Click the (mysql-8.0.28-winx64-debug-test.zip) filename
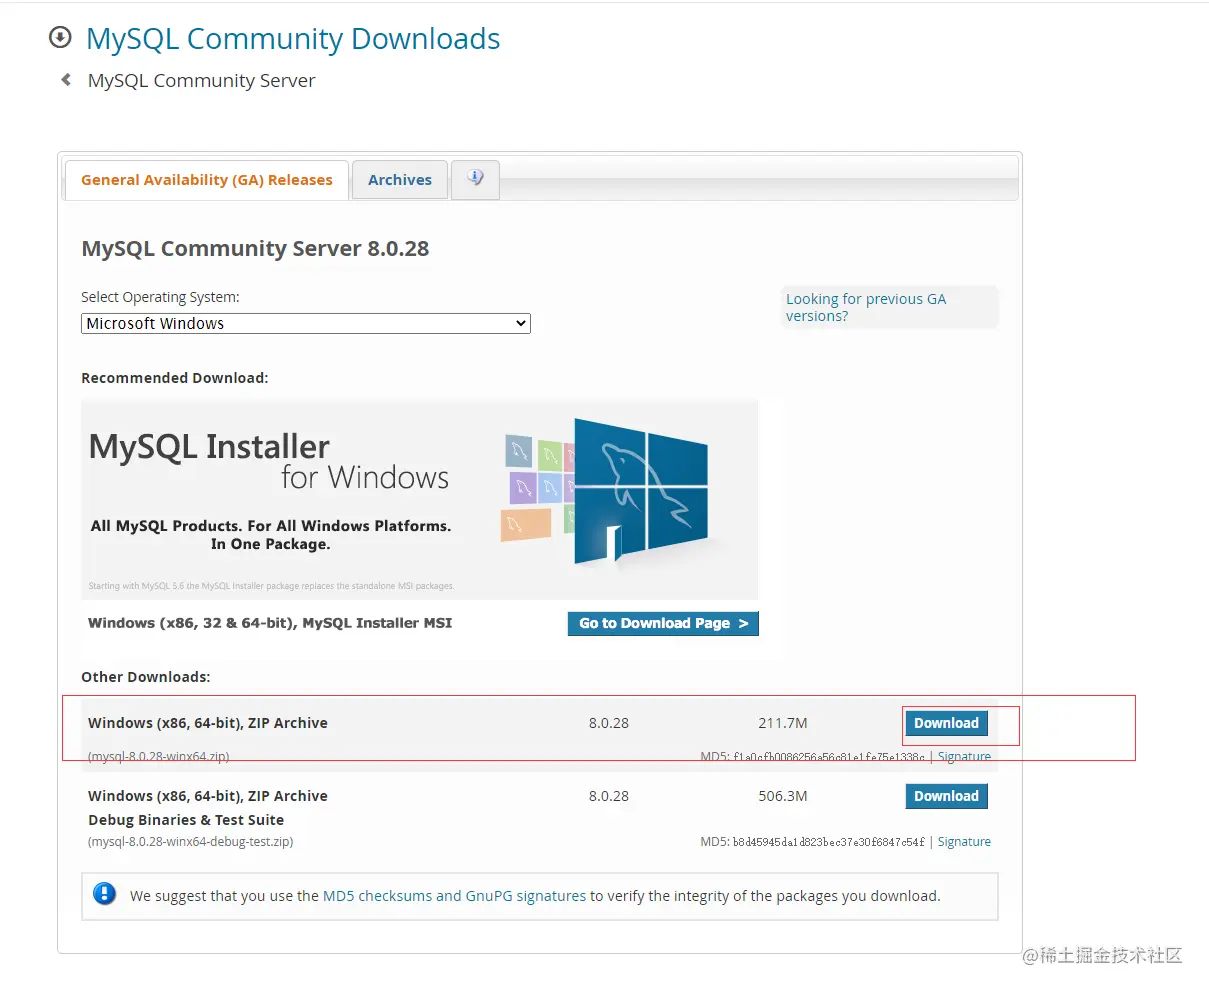Viewport: 1209px width, 992px height. coord(191,842)
